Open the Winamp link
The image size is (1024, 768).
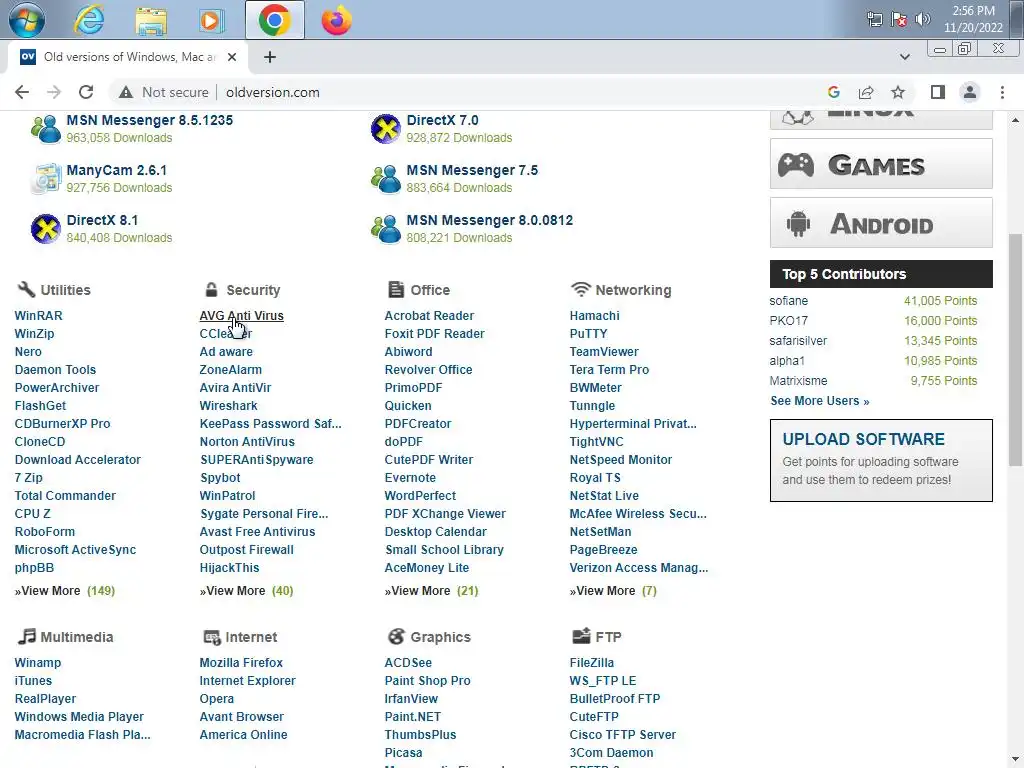click(x=38, y=662)
